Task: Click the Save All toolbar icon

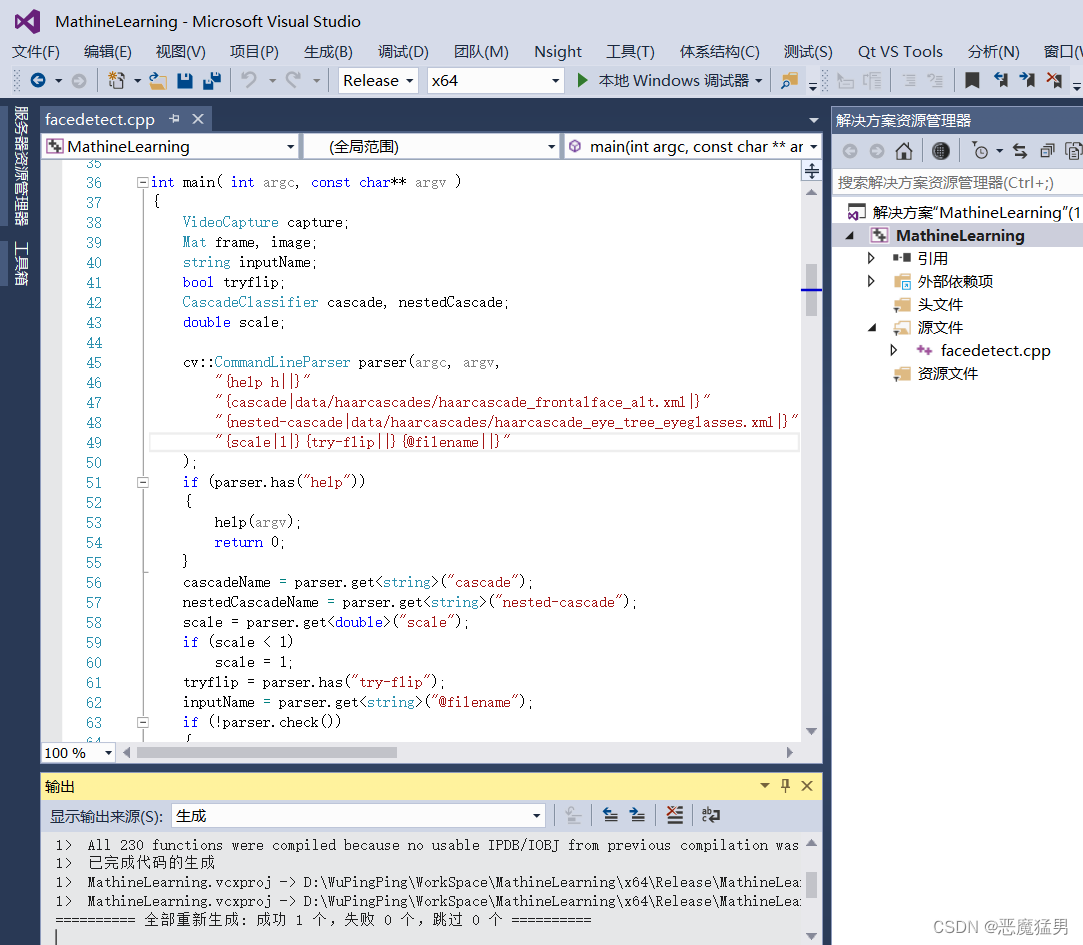Action: pyautogui.click(x=211, y=81)
